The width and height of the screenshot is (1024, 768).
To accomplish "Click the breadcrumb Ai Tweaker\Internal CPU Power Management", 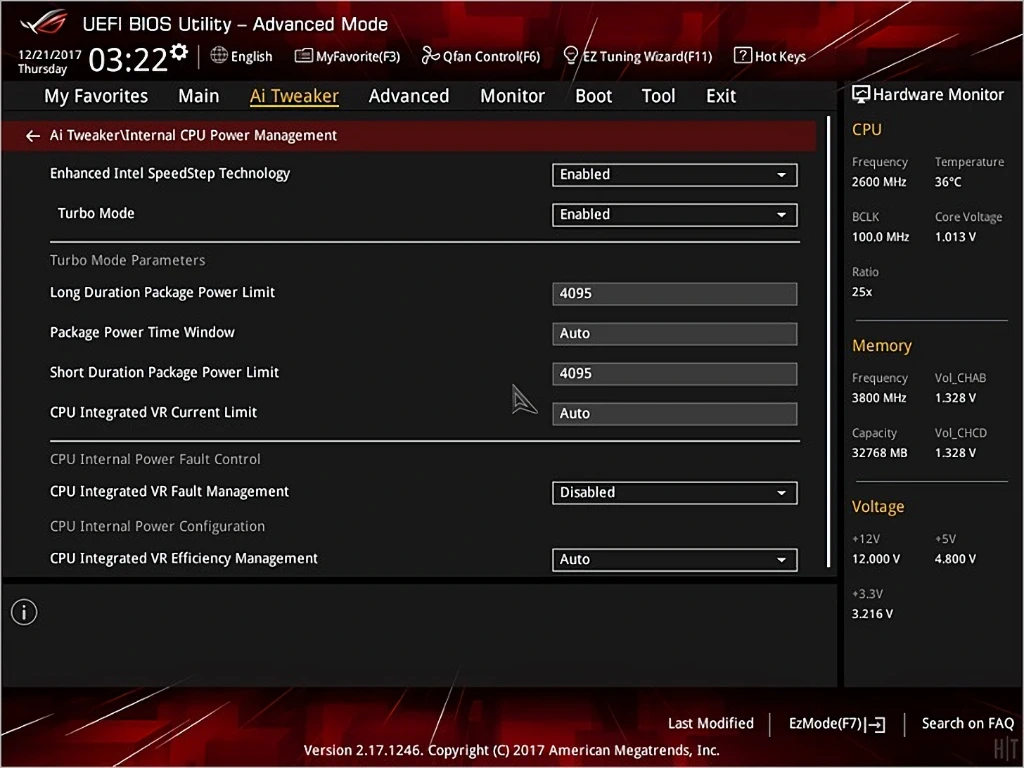I will [193, 136].
